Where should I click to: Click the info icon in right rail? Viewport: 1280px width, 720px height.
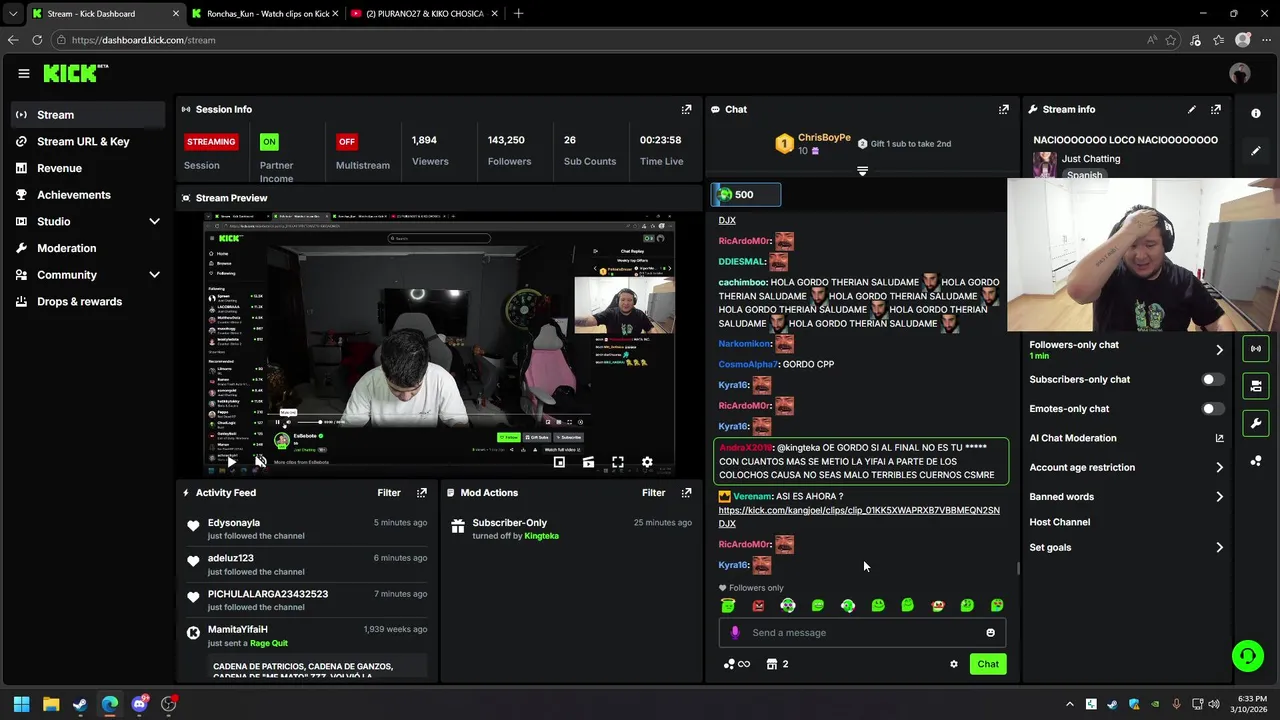1256,113
